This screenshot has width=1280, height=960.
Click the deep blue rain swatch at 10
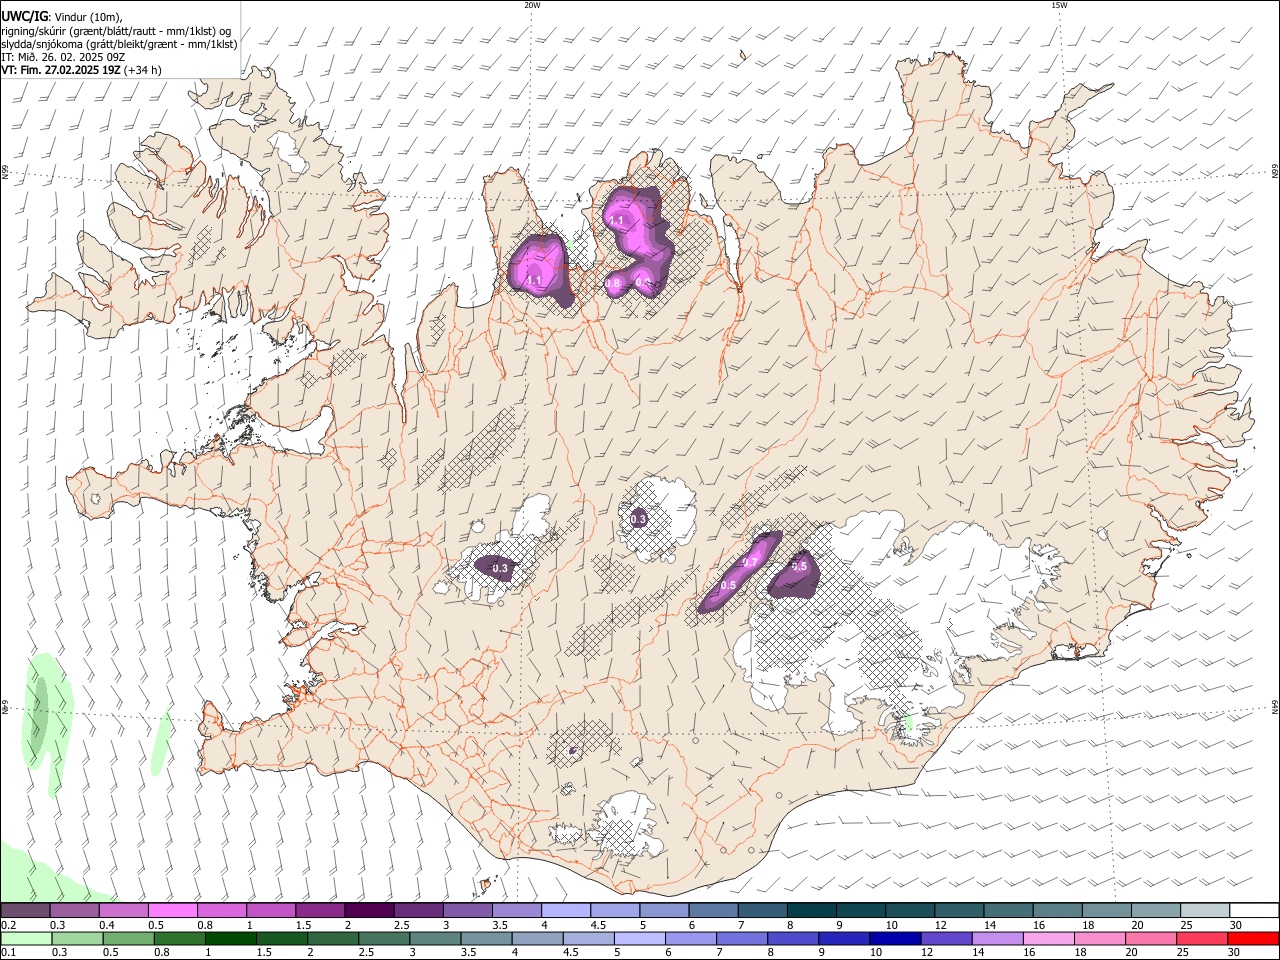point(895,939)
